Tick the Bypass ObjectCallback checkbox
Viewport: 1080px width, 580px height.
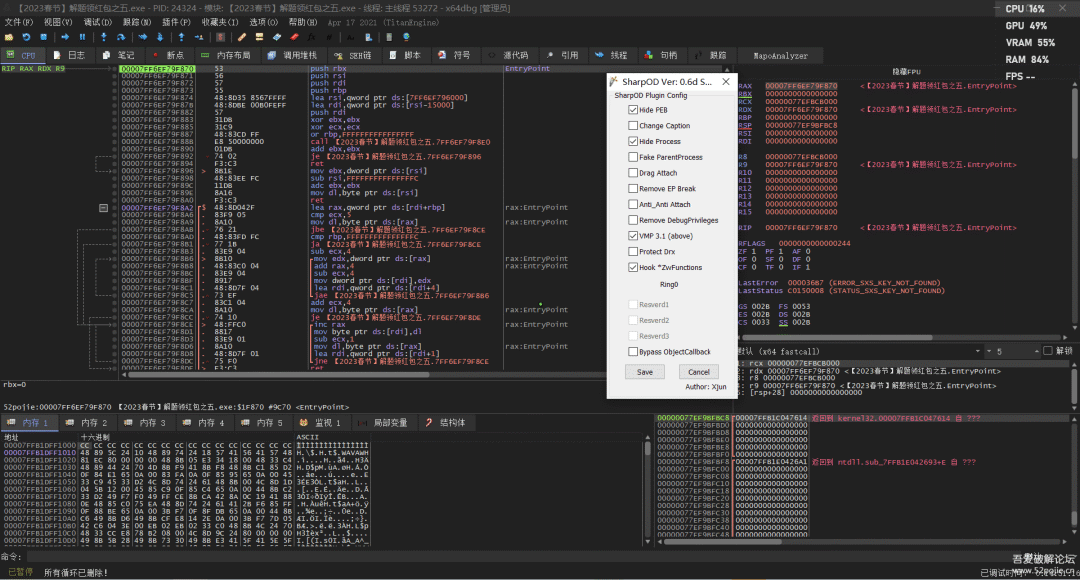point(633,352)
